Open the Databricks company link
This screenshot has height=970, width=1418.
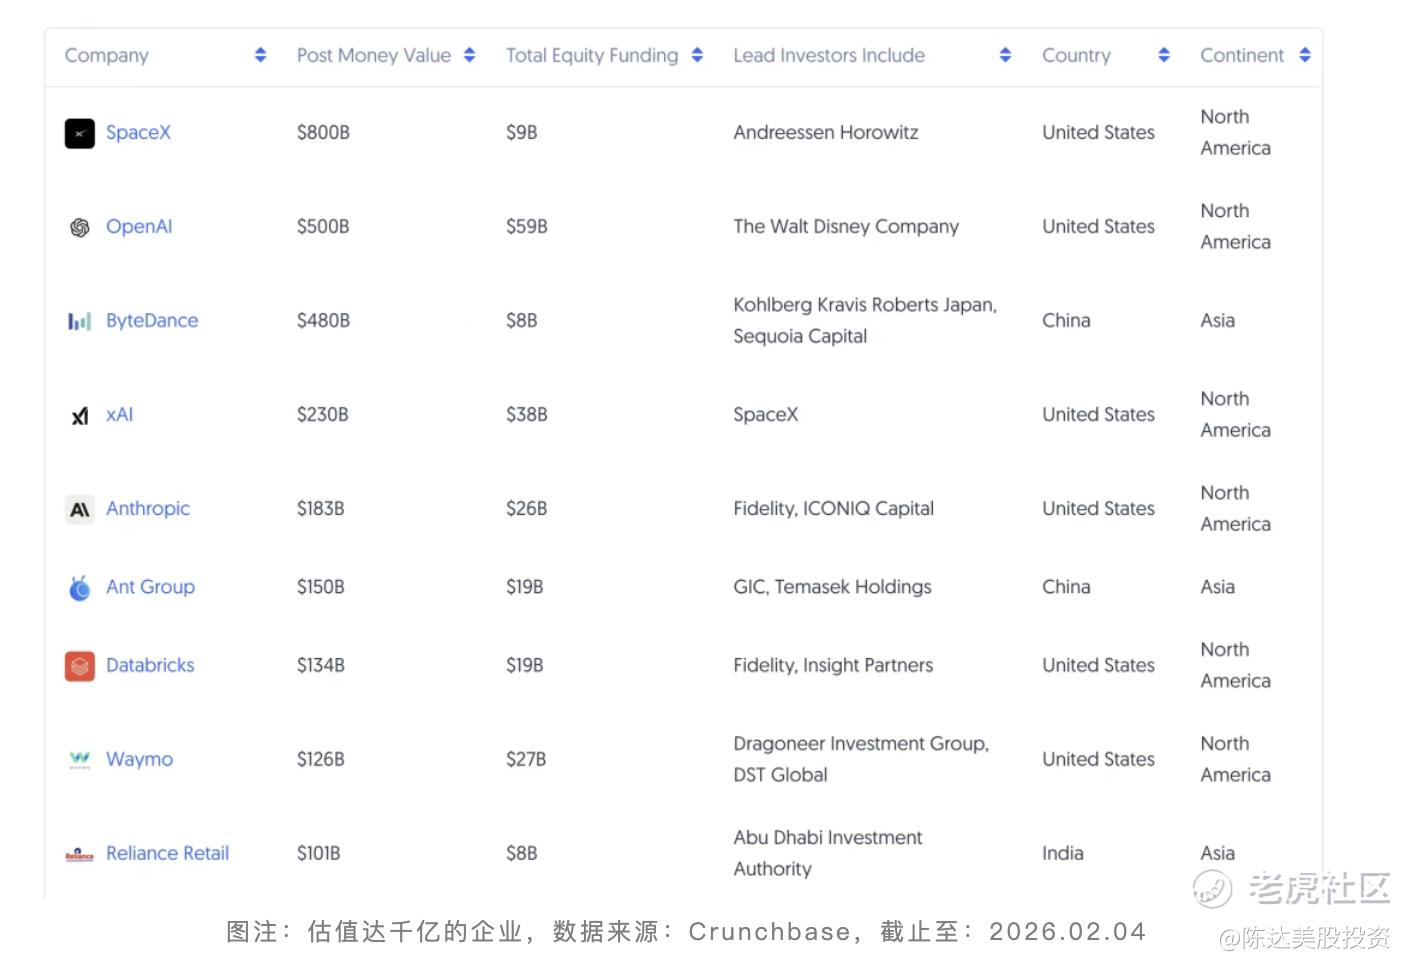click(x=150, y=665)
